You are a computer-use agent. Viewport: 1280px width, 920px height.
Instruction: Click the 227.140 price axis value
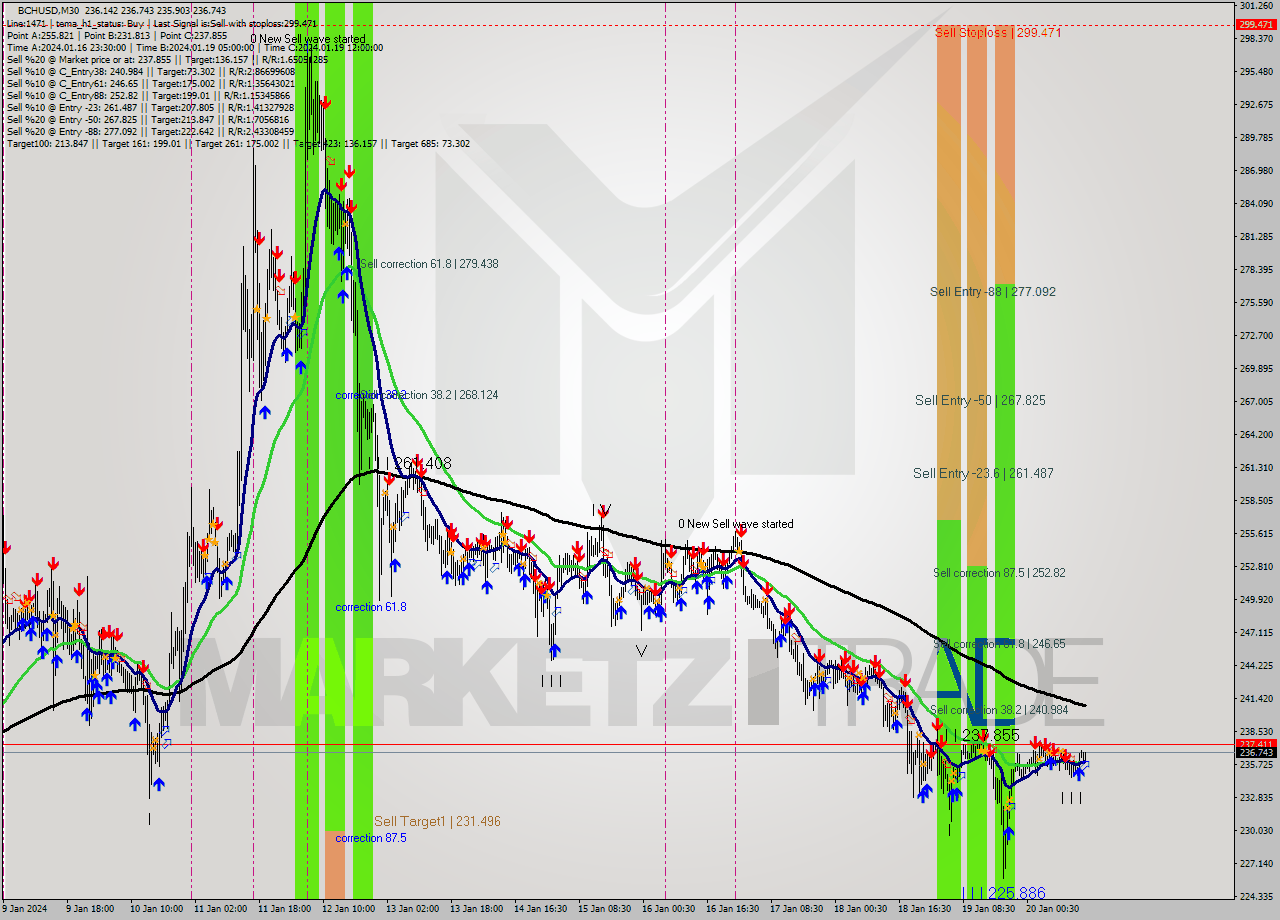(1257, 864)
